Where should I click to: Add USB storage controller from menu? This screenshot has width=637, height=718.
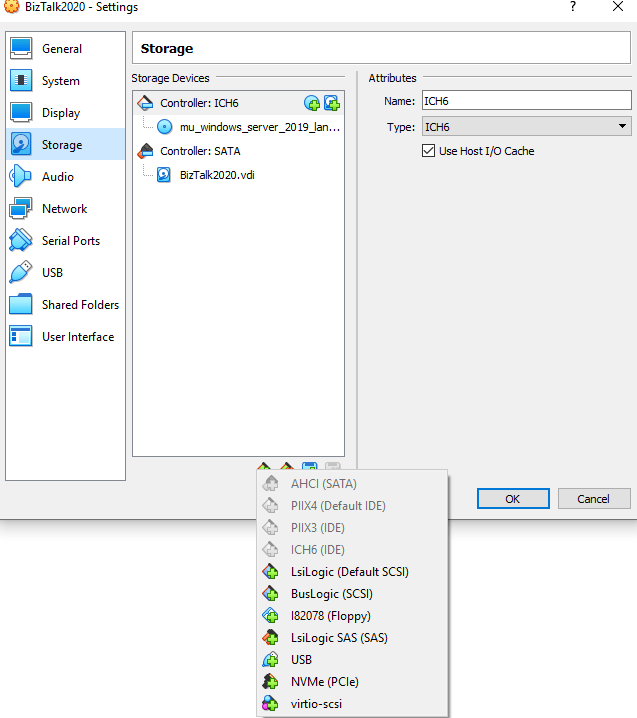point(352,659)
